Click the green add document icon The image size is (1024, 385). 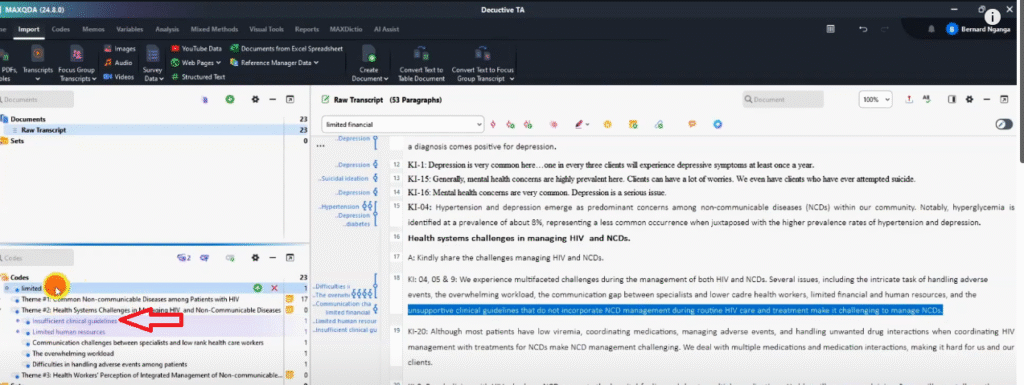point(230,100)
